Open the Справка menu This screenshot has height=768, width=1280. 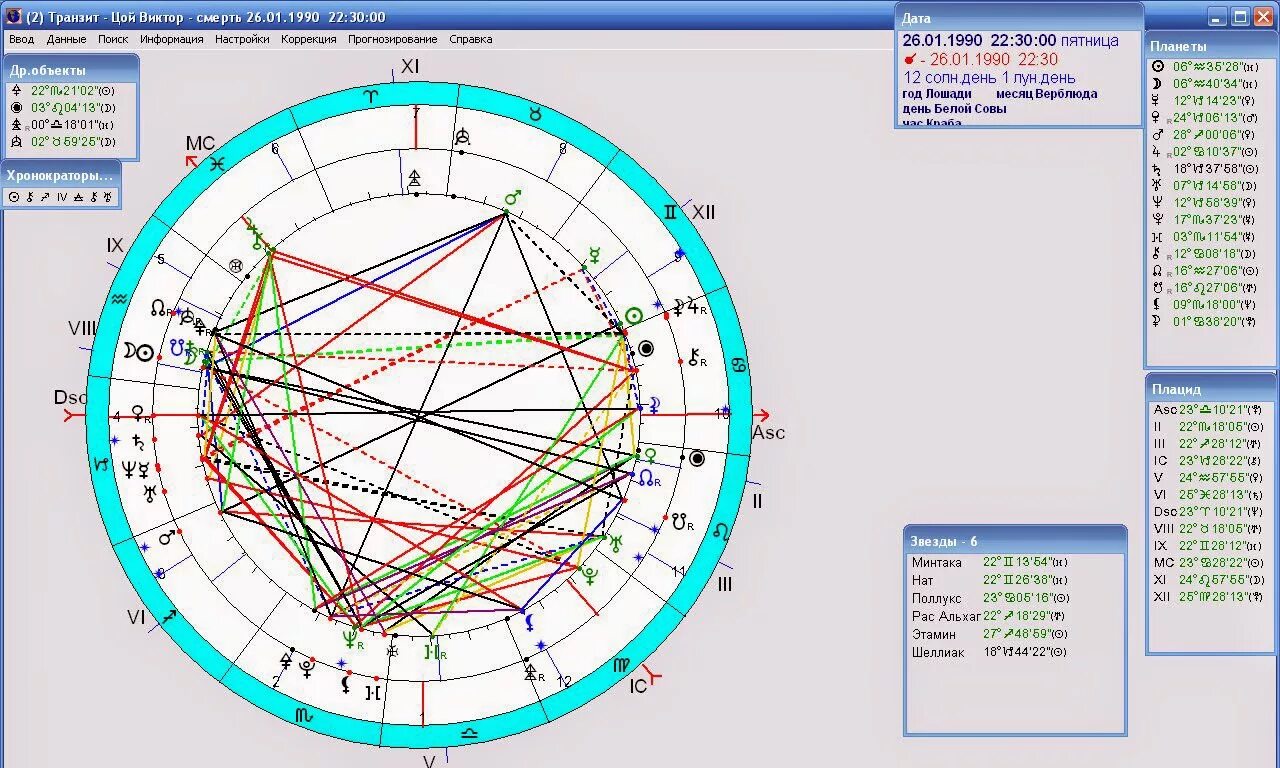[x=471, y=39]
